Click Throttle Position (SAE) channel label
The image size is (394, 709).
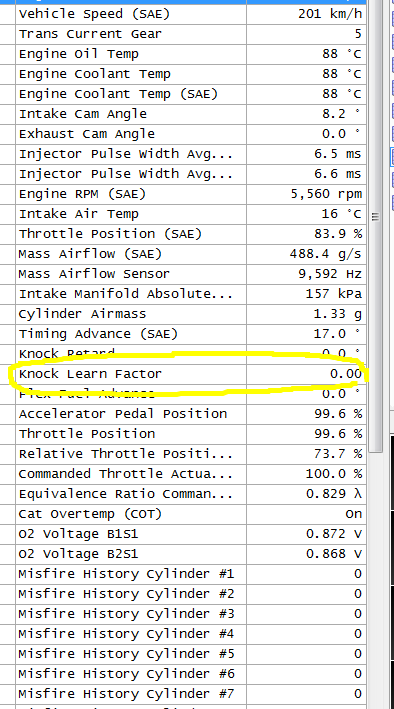pos(110,234)
